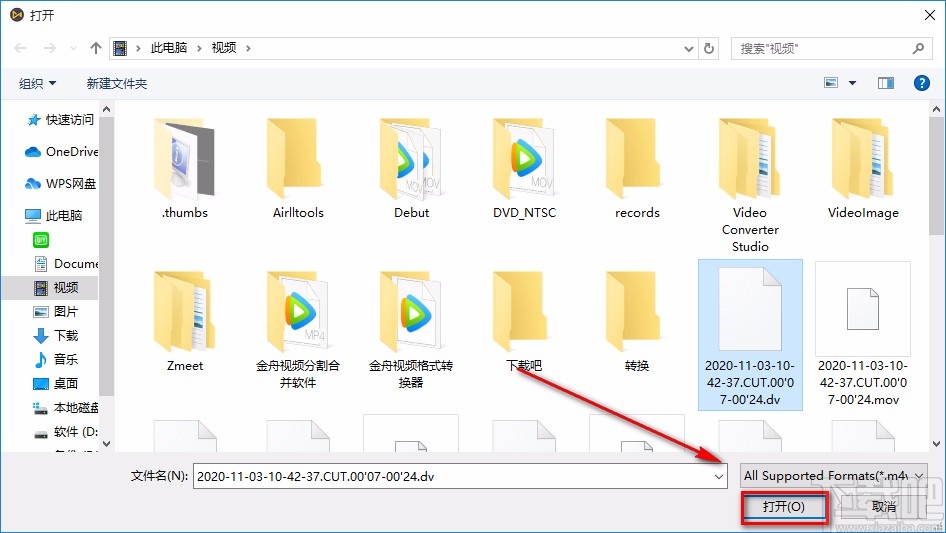The width and height of the screenshot is (946, 533).
Task: Select the records folder
Action: [637, 169]
